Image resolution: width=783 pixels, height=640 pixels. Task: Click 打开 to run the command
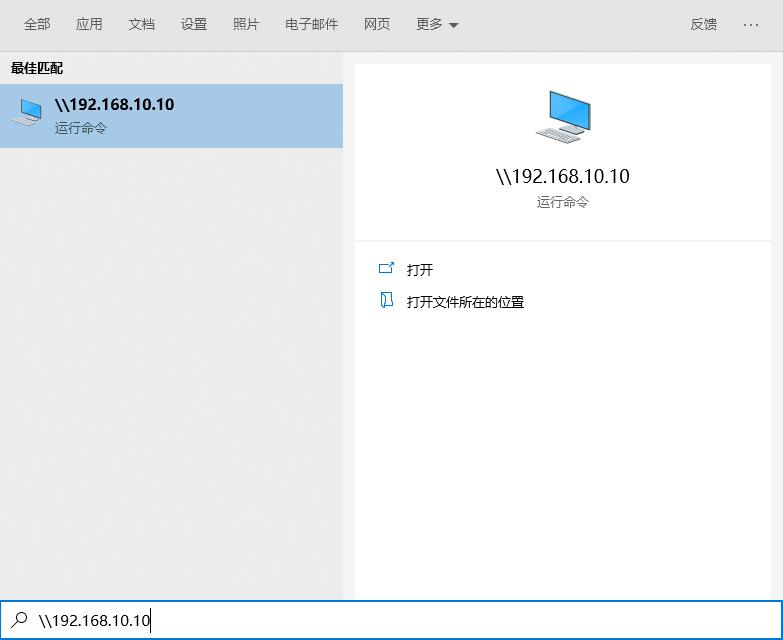point(419,270)
